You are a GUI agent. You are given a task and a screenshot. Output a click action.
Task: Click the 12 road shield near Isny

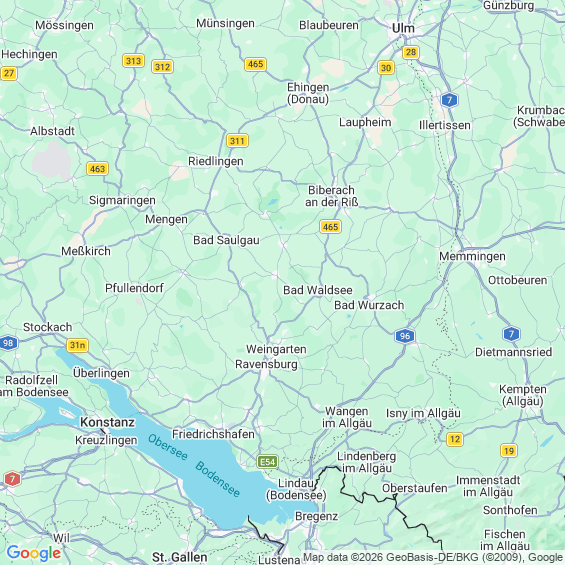point(455,439)
